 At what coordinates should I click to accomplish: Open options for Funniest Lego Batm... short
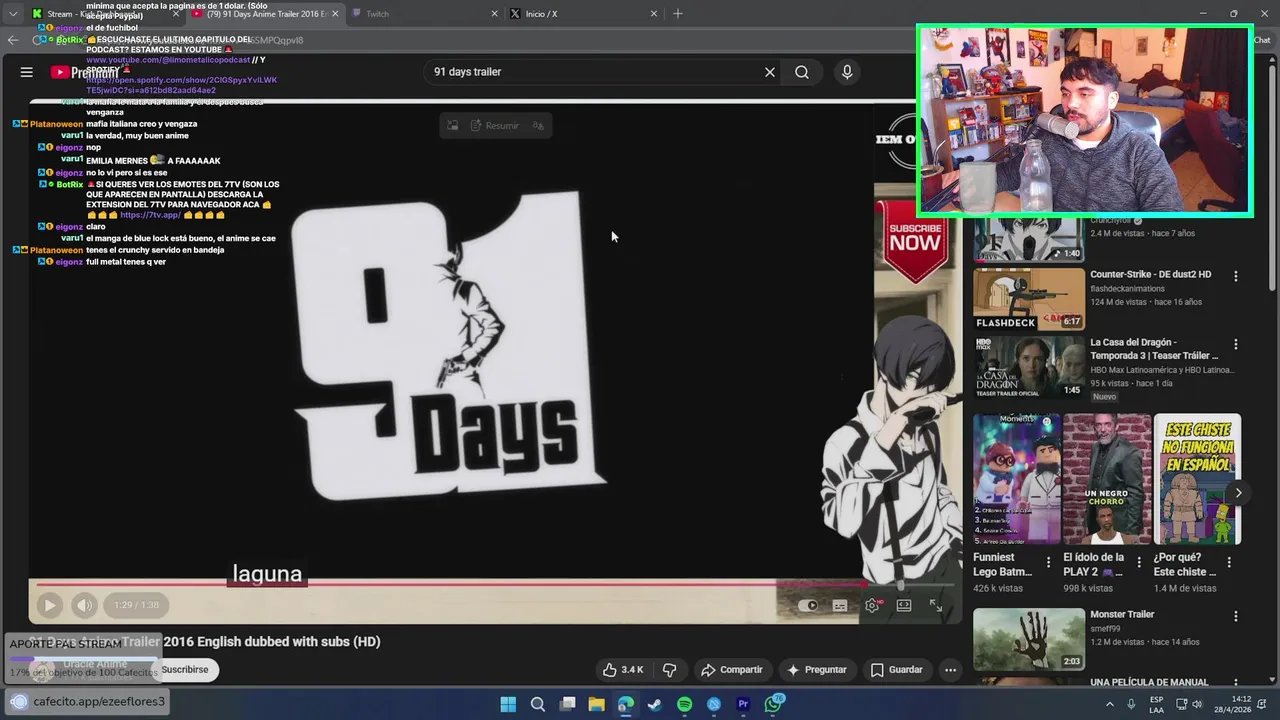(x=1049, y=563)
